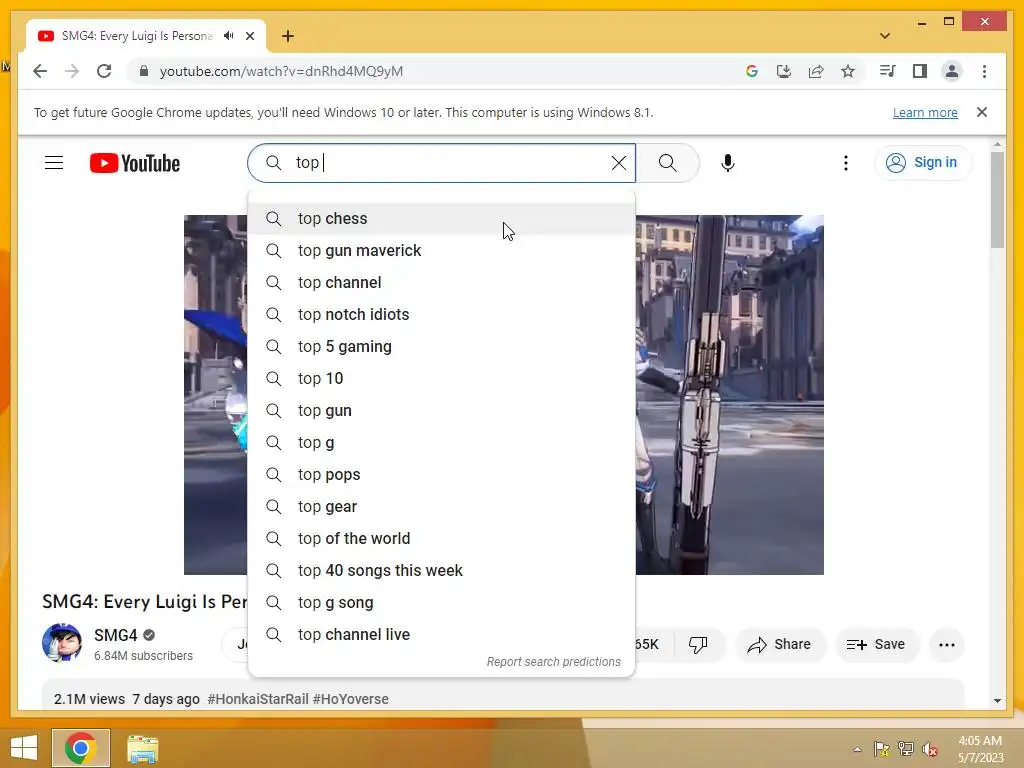Open Learn more about Chrome updates

tap(925, 112)
